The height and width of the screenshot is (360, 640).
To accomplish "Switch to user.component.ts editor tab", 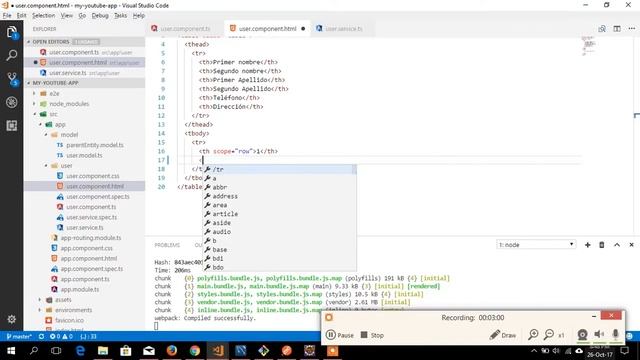I will pos(184,29).
